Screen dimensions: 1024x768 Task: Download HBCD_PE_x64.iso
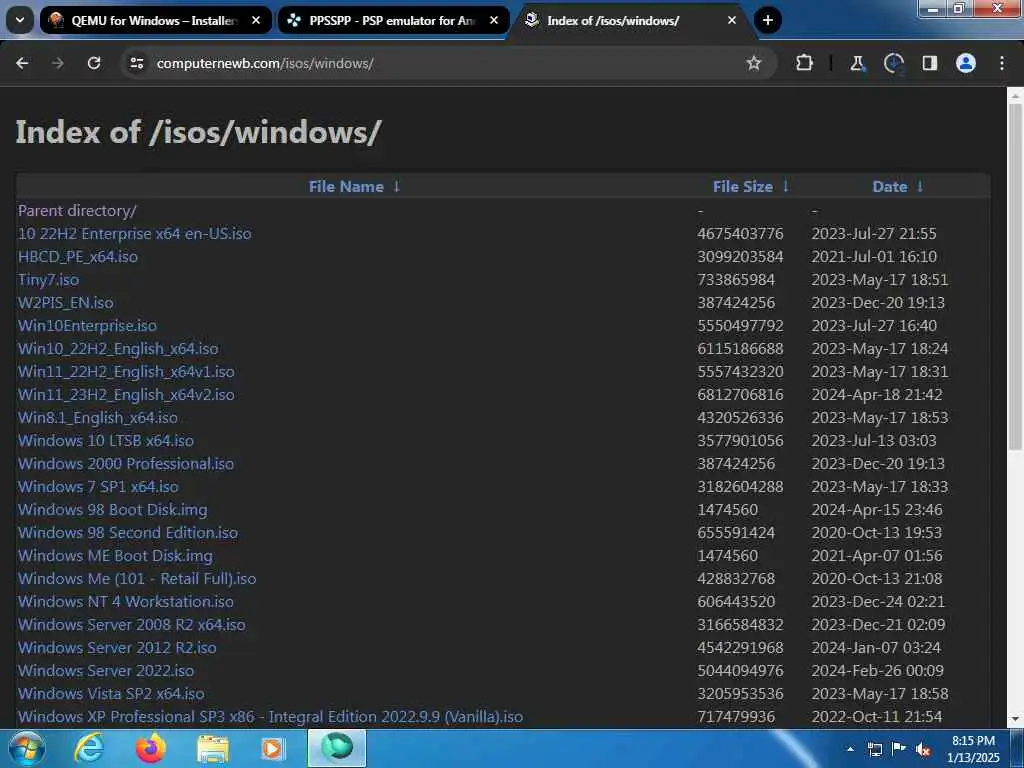78,257
